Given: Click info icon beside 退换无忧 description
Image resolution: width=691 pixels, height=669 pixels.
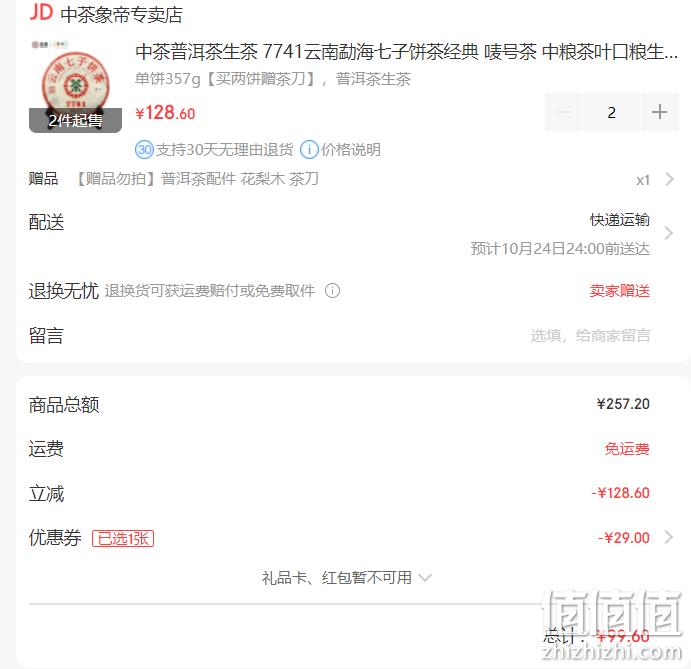Looking at the screenshot, I should click(332, 290).
